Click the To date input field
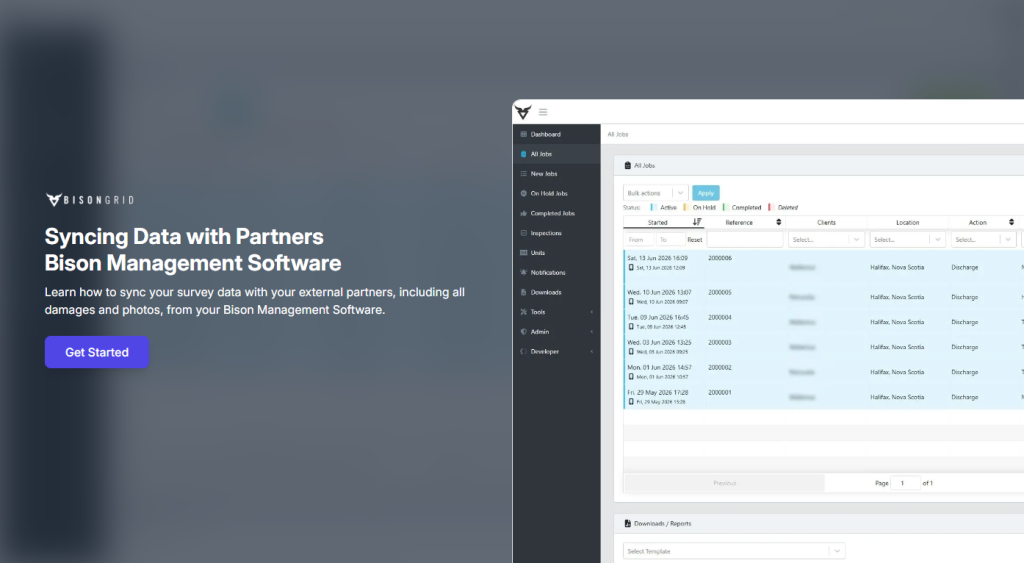The height and width of the screenshot is (563, 1024). pos(671,240)
